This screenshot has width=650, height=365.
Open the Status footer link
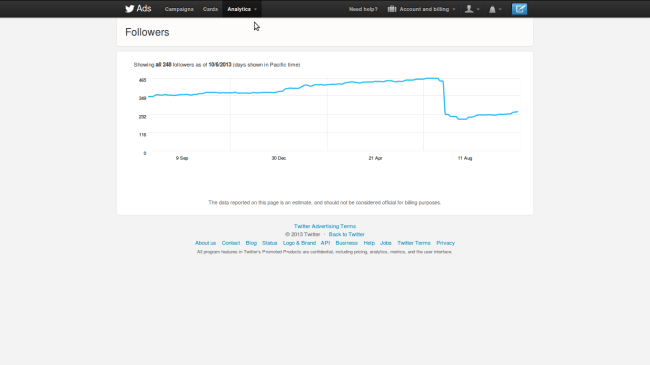(x=269, y=243)
